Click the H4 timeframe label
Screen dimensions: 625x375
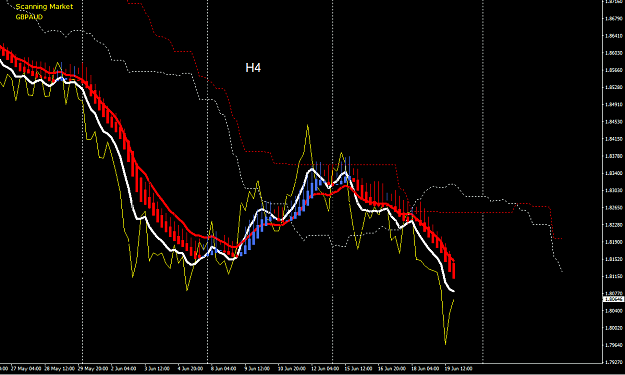[x=253, y=68]
